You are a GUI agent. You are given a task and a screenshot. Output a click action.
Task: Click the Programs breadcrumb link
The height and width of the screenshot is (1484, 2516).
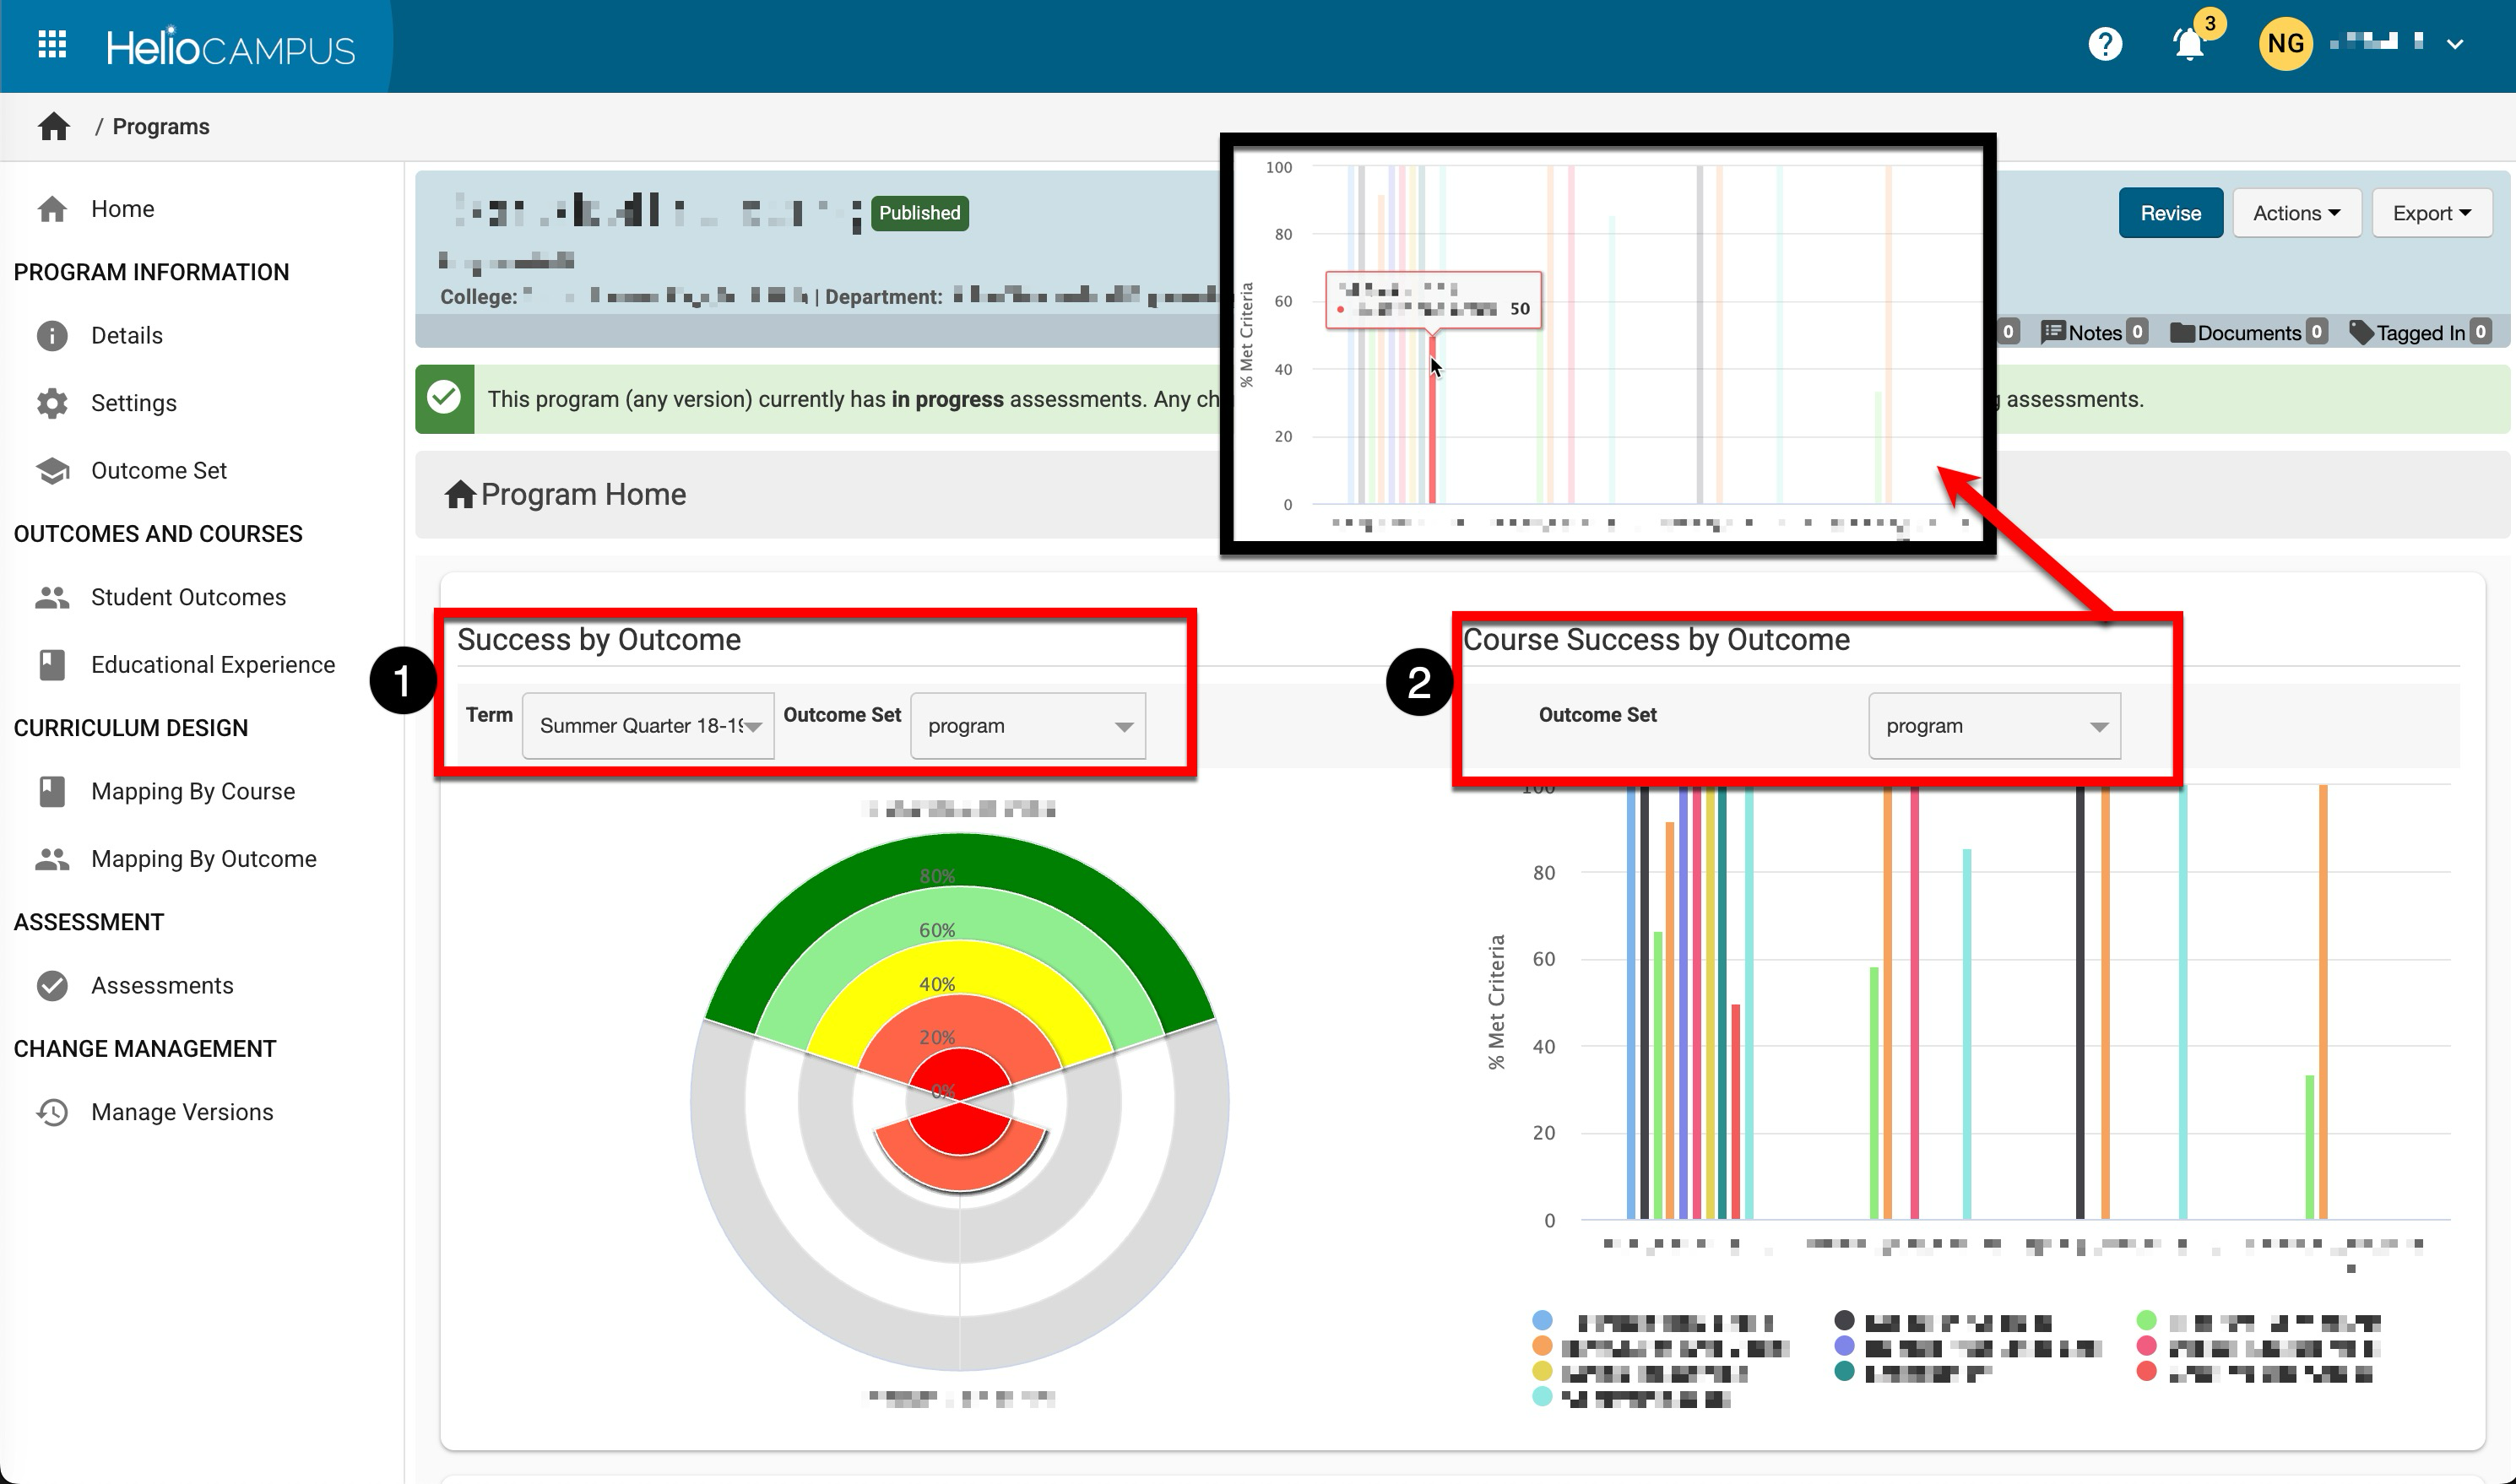161,127
